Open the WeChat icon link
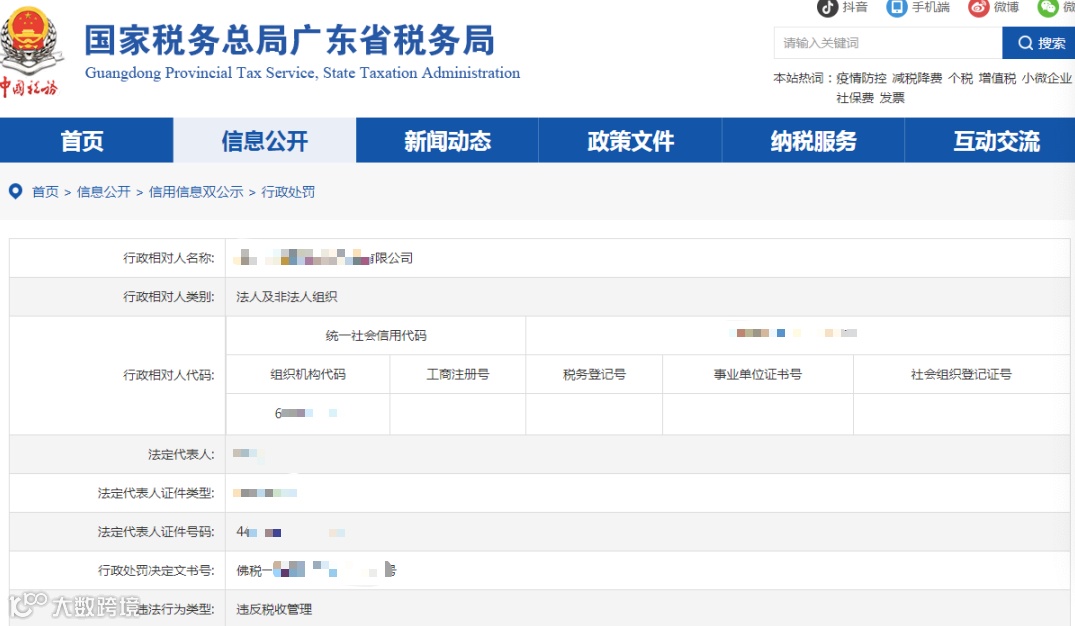Image resolution: width=1075 pixels, height=626 pixels. pos(1048,8)
